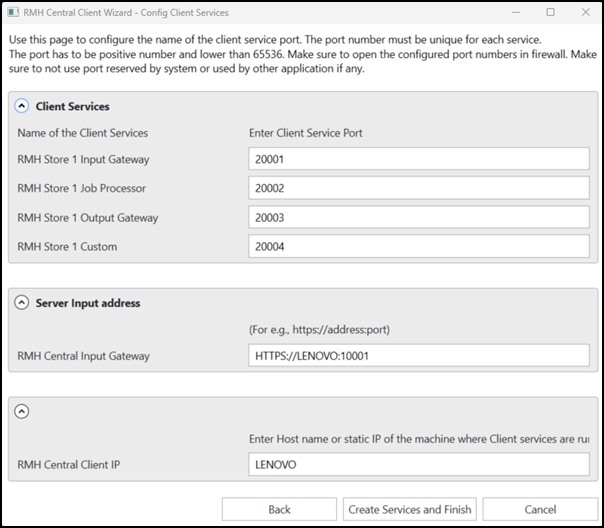Click the 'RMH Store 1 Output Gateway' label
Image resolution: width=604 pixels, height=528 pixels.
pos(88,218)
